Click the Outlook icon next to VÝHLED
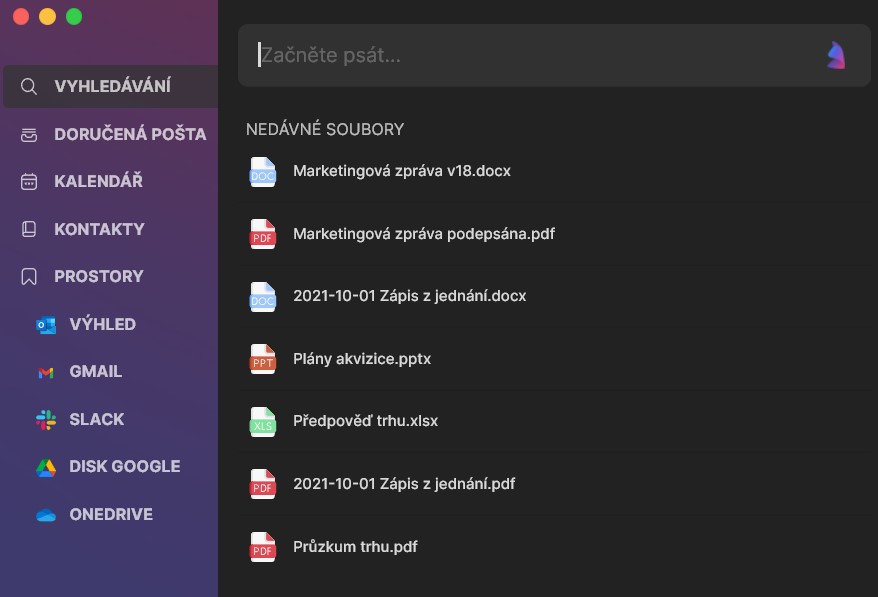Viewport: 878px width, 597px height. coord(45,325)
